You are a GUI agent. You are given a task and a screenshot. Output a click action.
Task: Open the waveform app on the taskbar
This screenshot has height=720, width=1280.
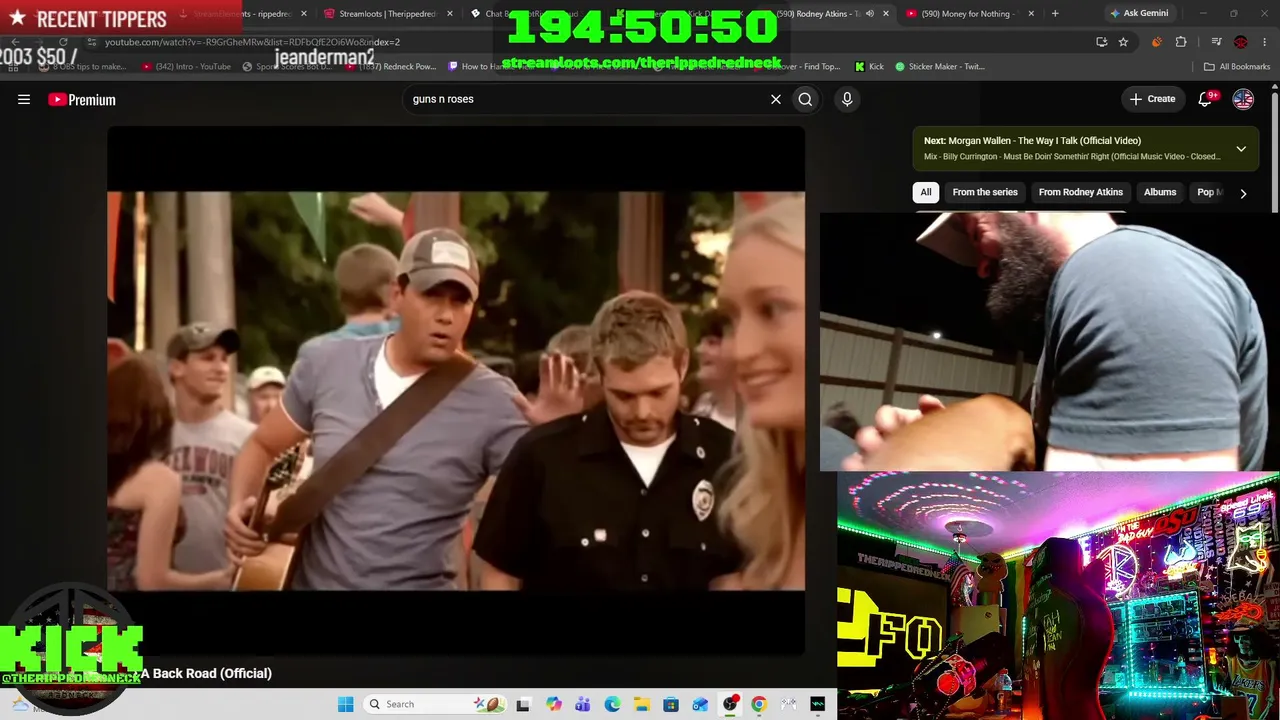pyautogui.click(x=818, y=704)
